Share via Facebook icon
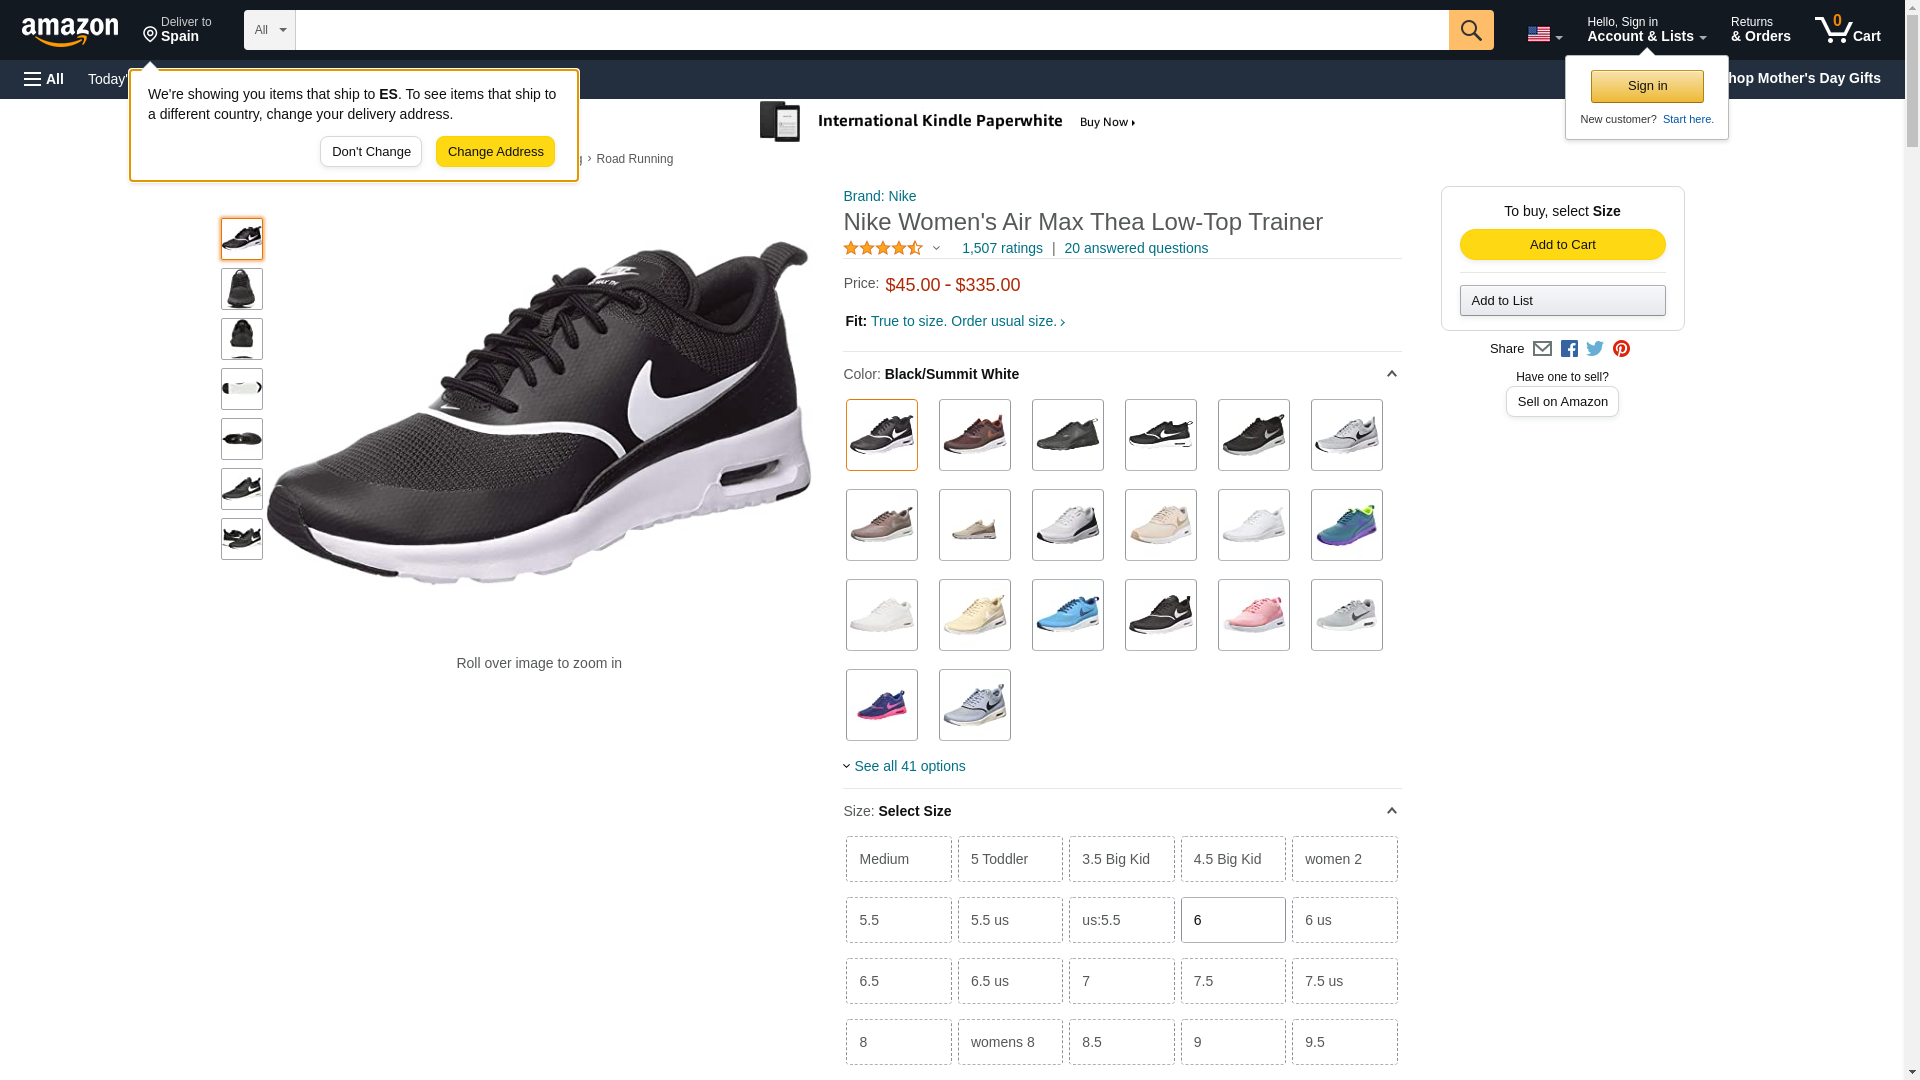 coord(1569,349)
